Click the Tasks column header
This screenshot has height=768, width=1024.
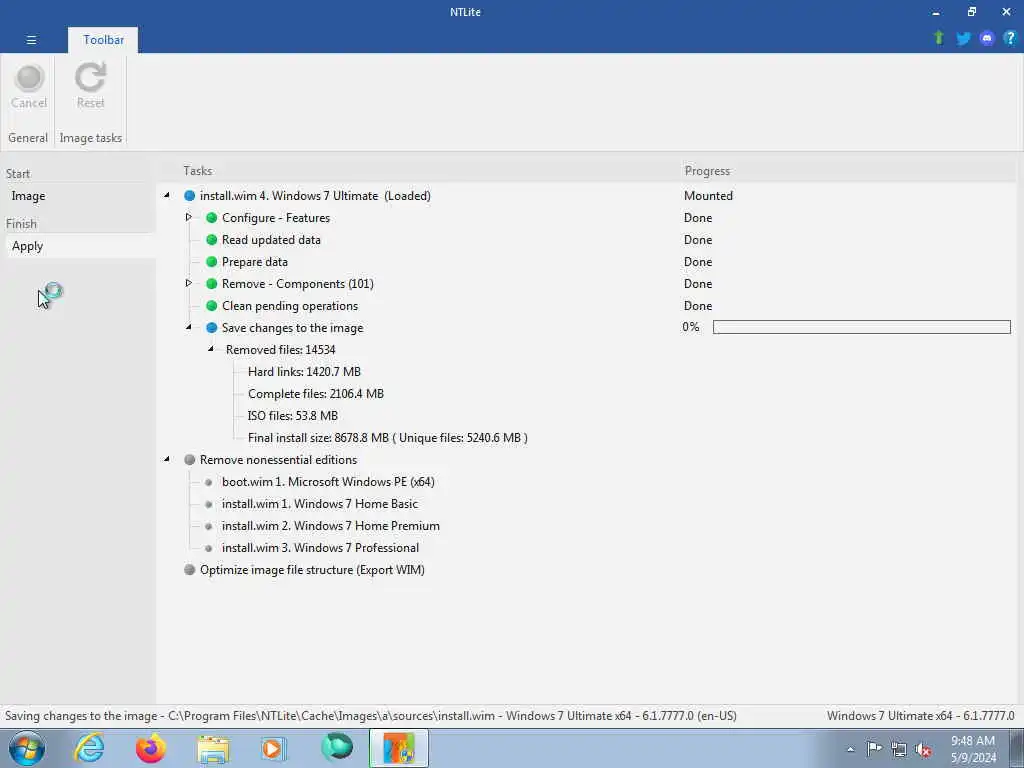[x=198, y=171]
